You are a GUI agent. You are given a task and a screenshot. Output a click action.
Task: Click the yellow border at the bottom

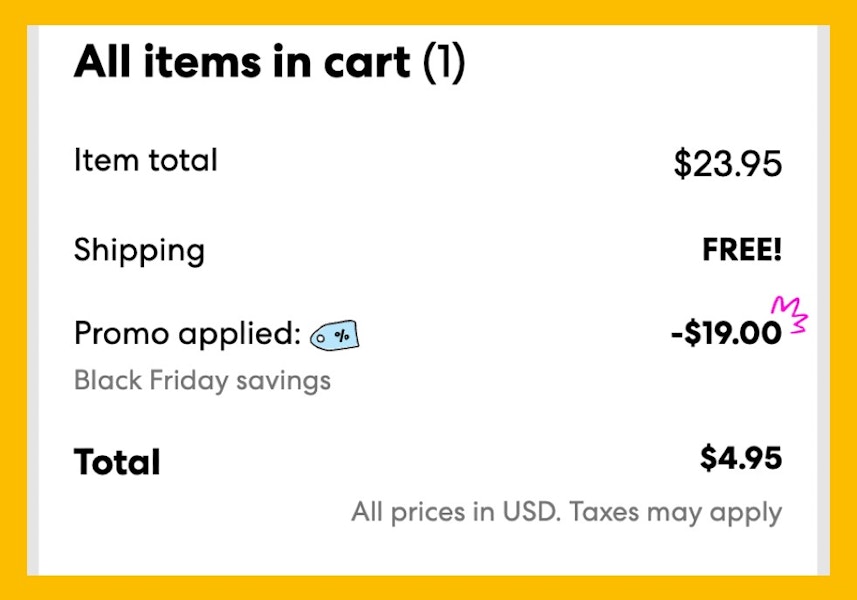pyautogui.click(x=428, y=588)
